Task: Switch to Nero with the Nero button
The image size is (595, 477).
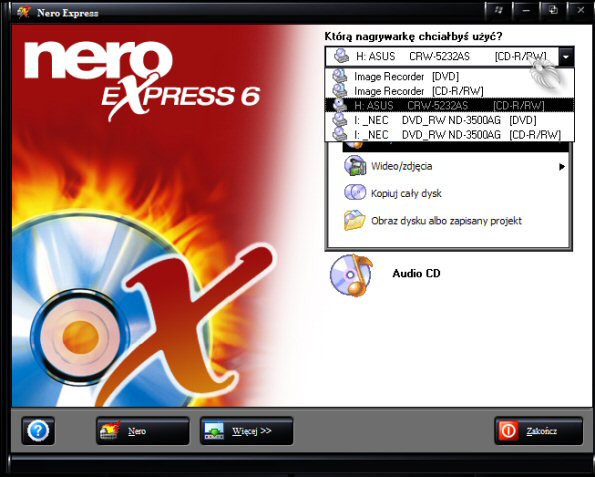Action: point(143,431)
